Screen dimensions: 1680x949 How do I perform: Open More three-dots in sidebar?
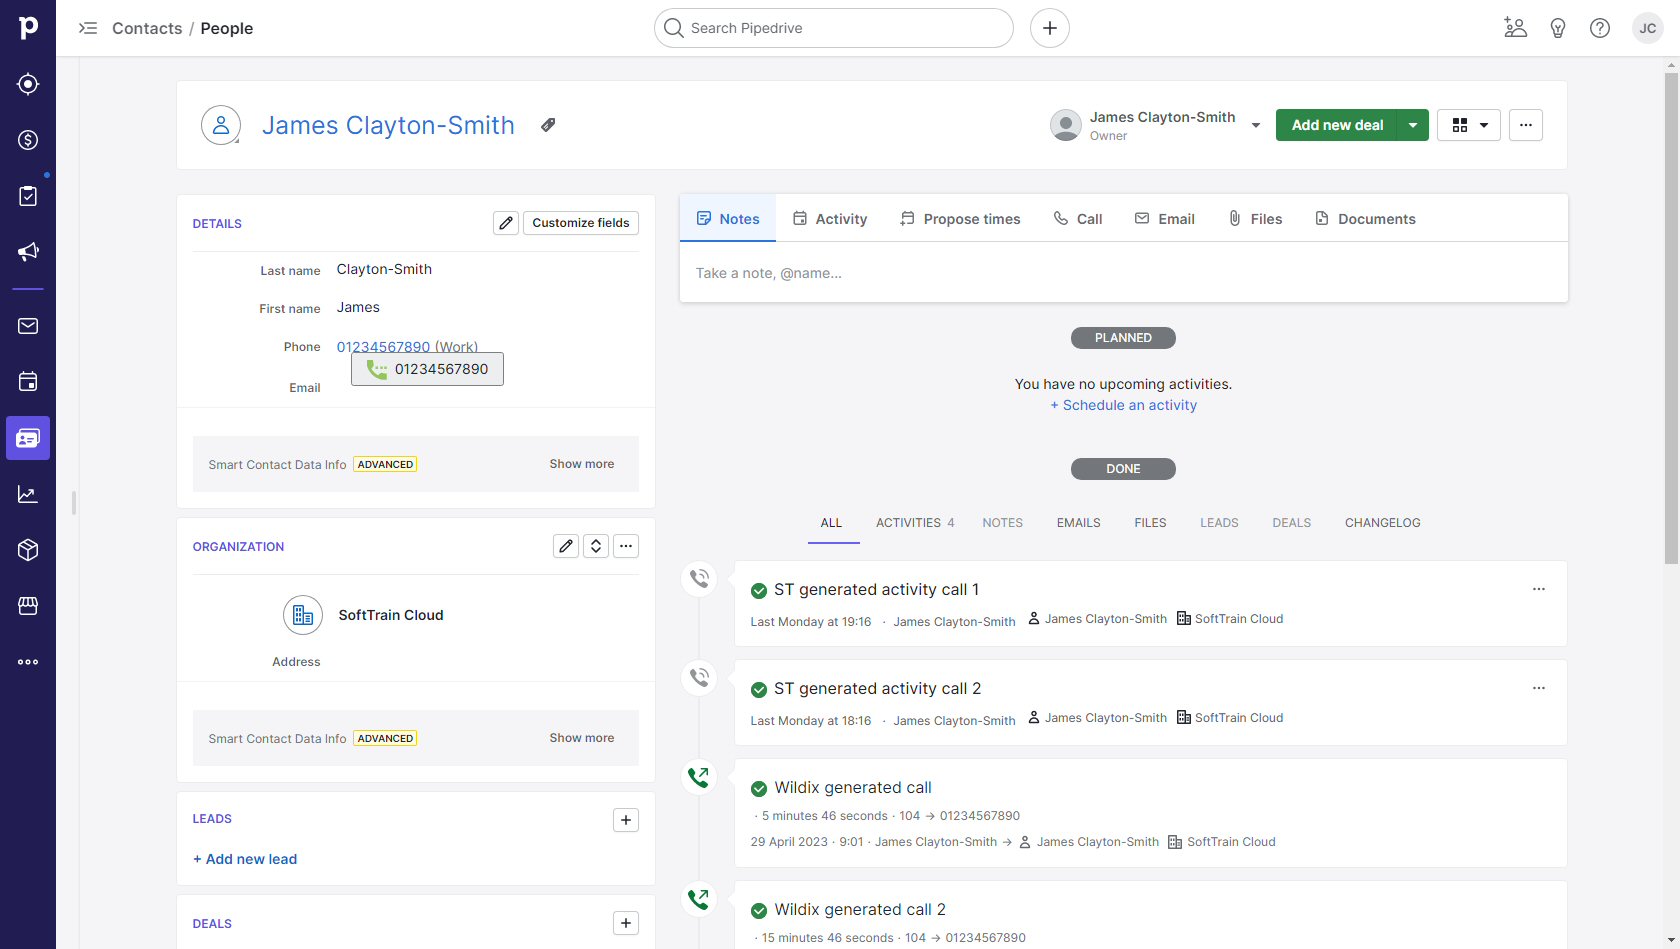tap(28, 662)
